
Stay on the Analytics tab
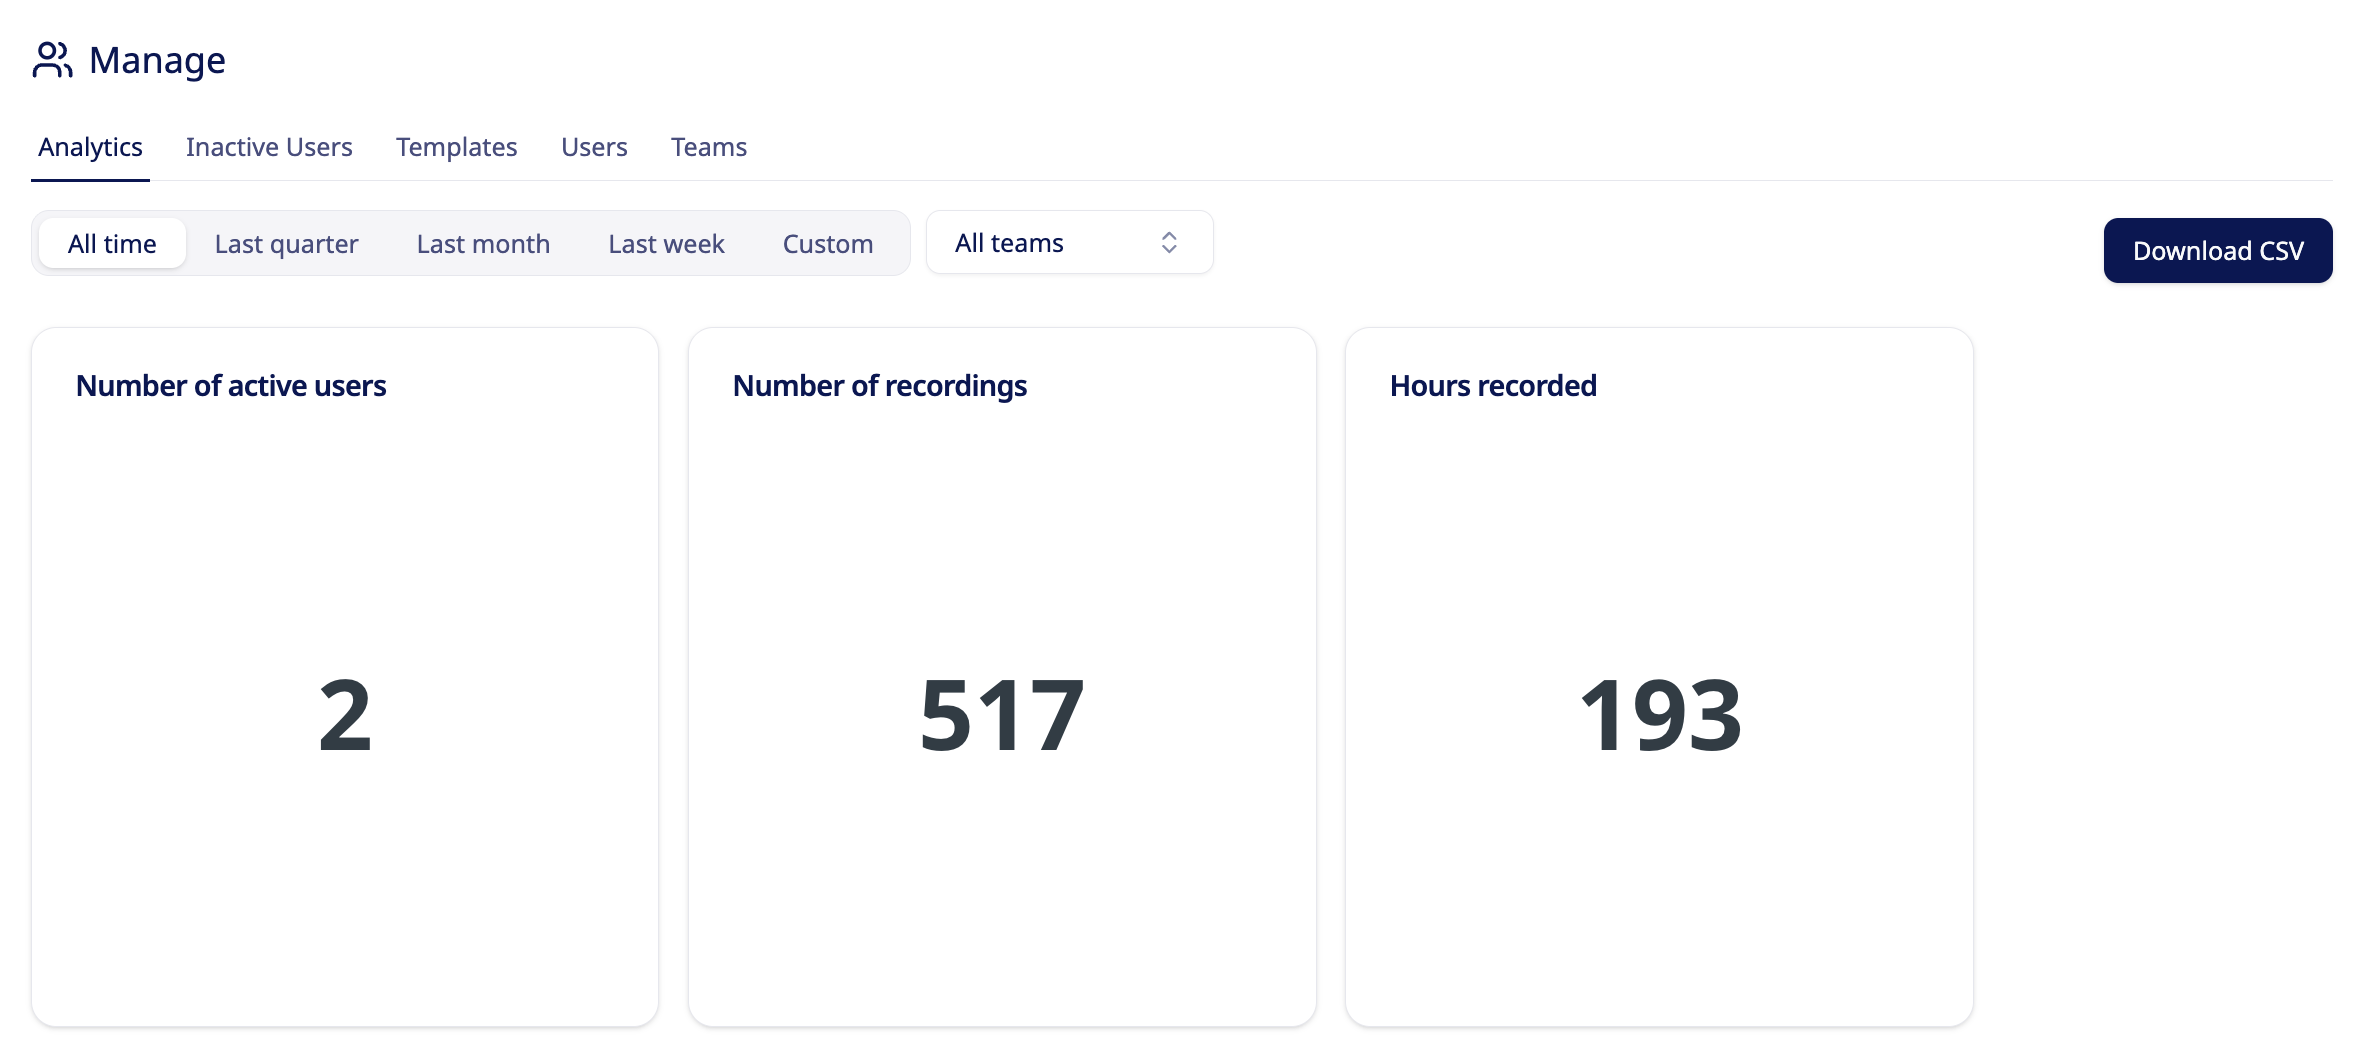point(89,146)
